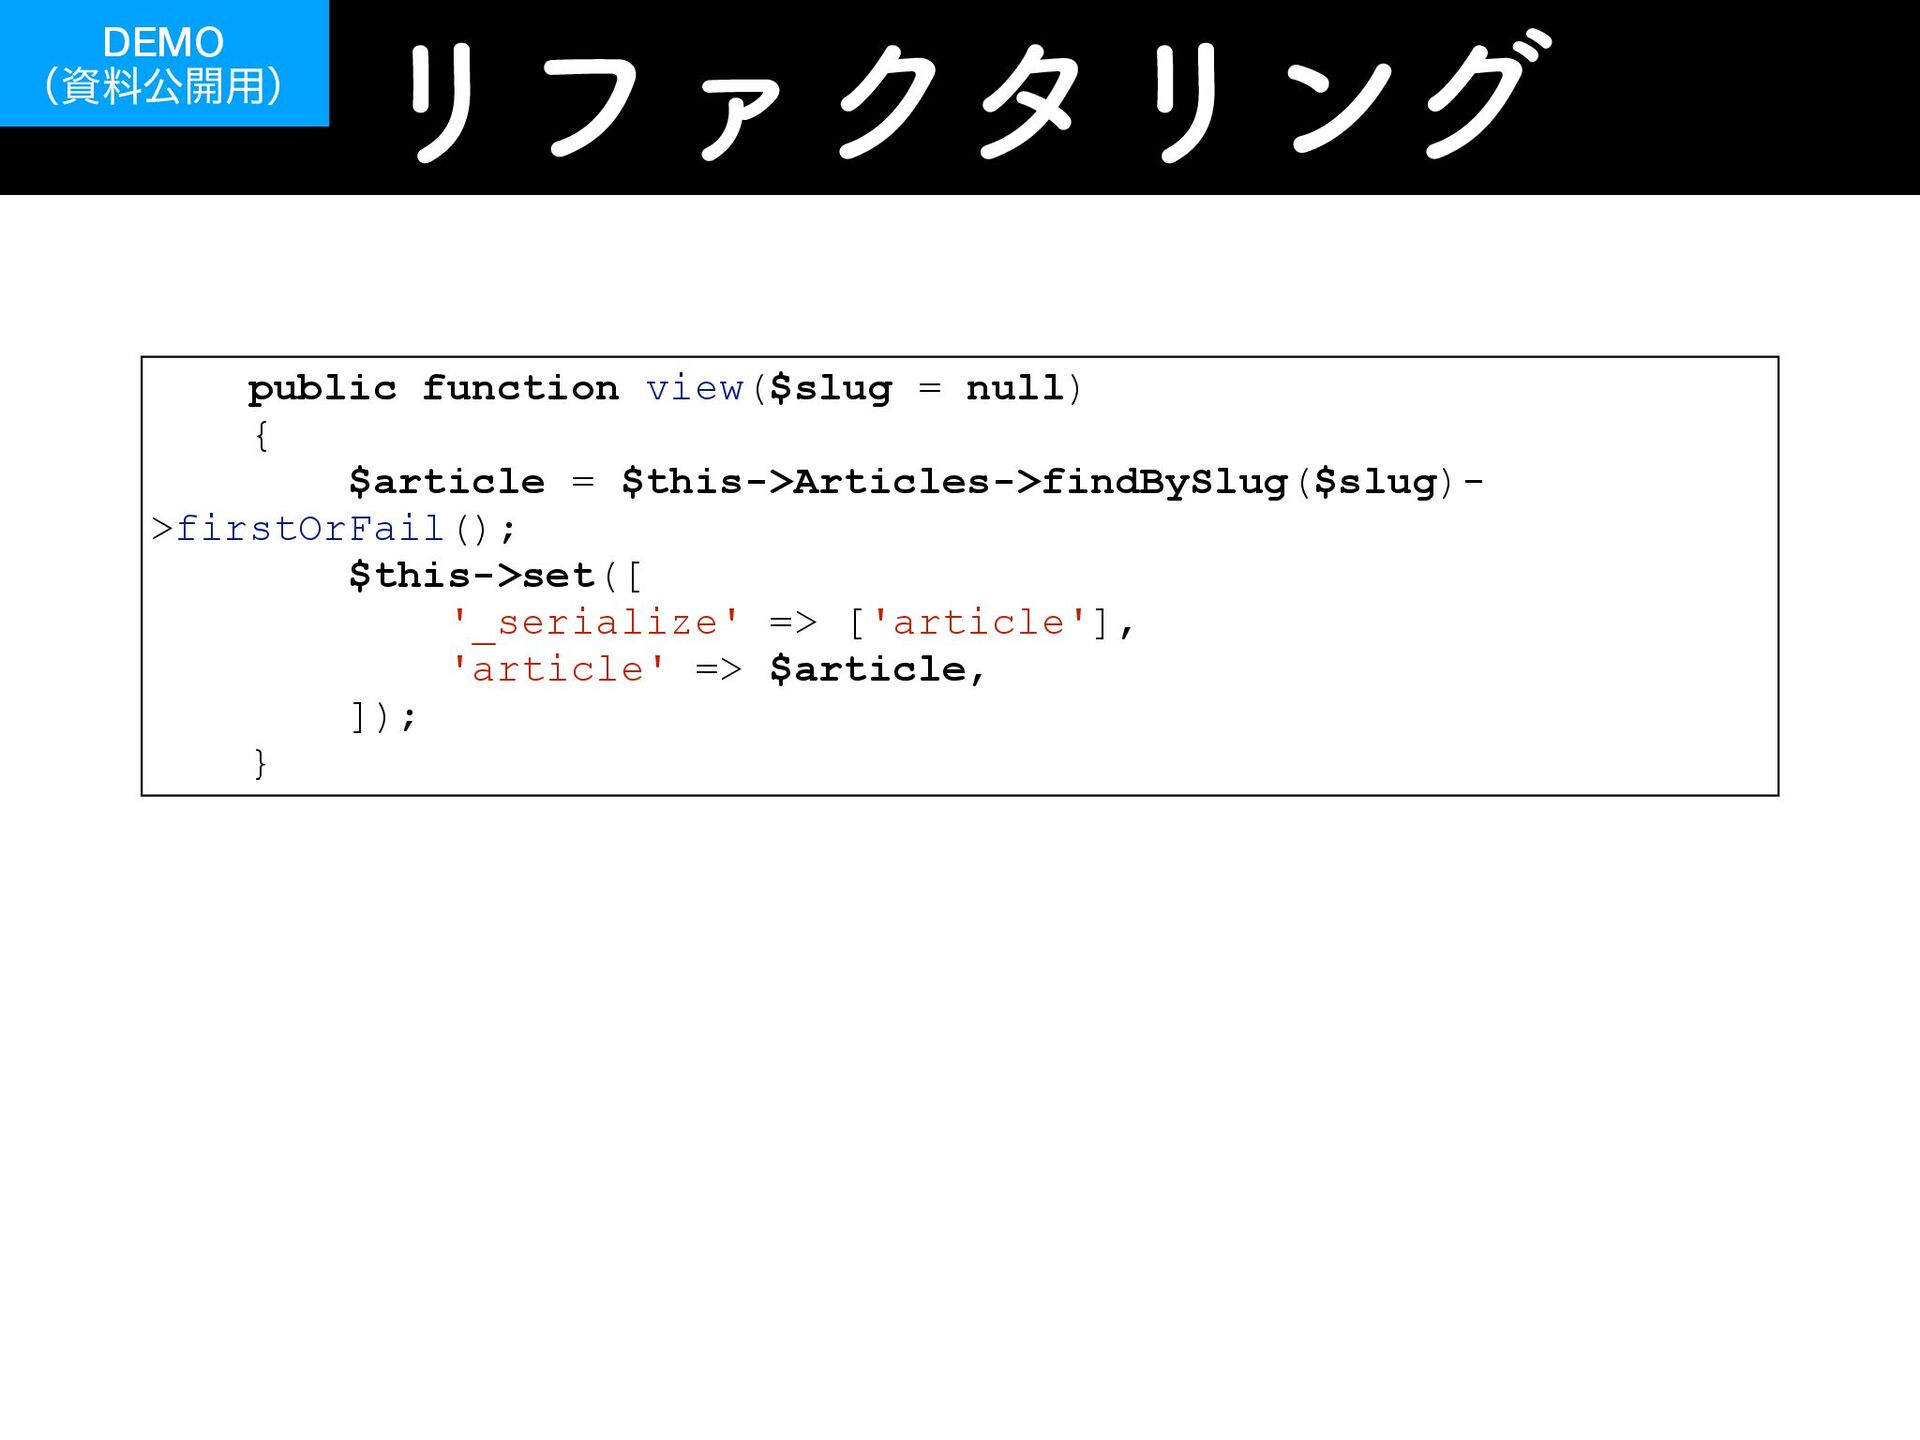Click the closing curly brace of function

tap(260, 763)
